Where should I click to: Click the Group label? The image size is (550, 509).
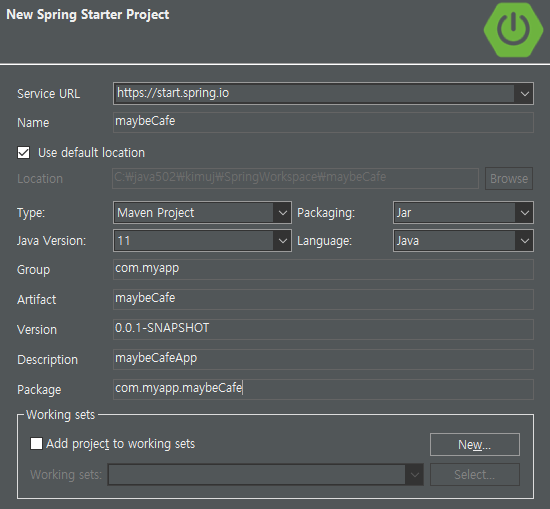click(x=33, y=270)
